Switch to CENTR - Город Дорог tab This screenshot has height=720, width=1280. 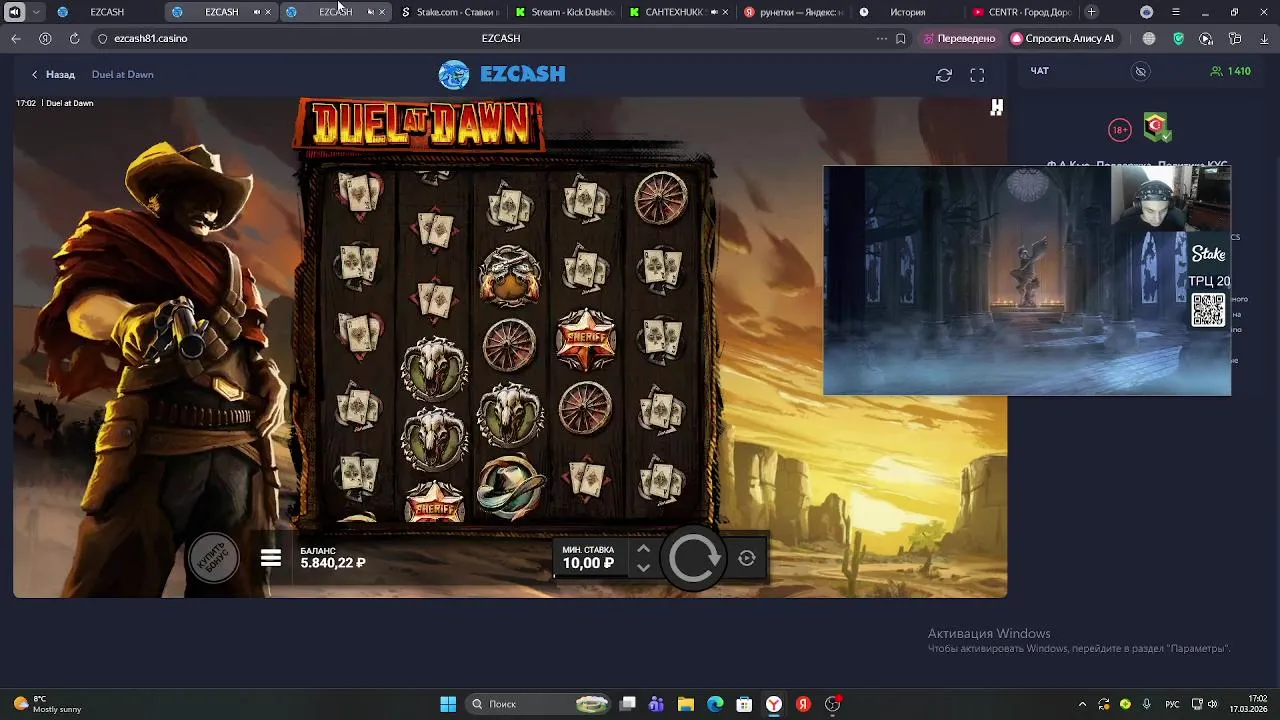click(1022, 12)
